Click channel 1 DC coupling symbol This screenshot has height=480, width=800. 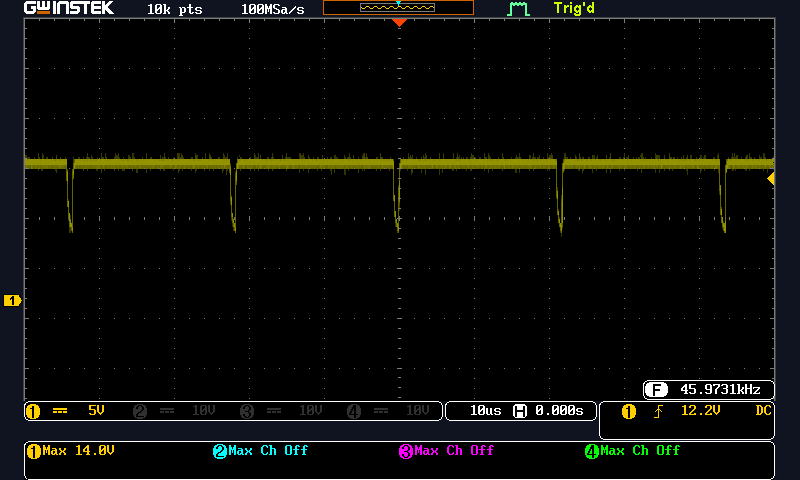click(x=60, y=411)
